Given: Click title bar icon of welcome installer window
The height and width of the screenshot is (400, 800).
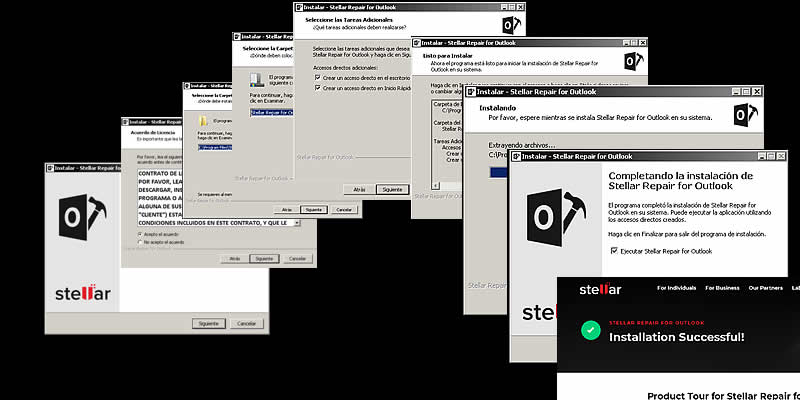Looking at the screenshot, I should (51, 167).
